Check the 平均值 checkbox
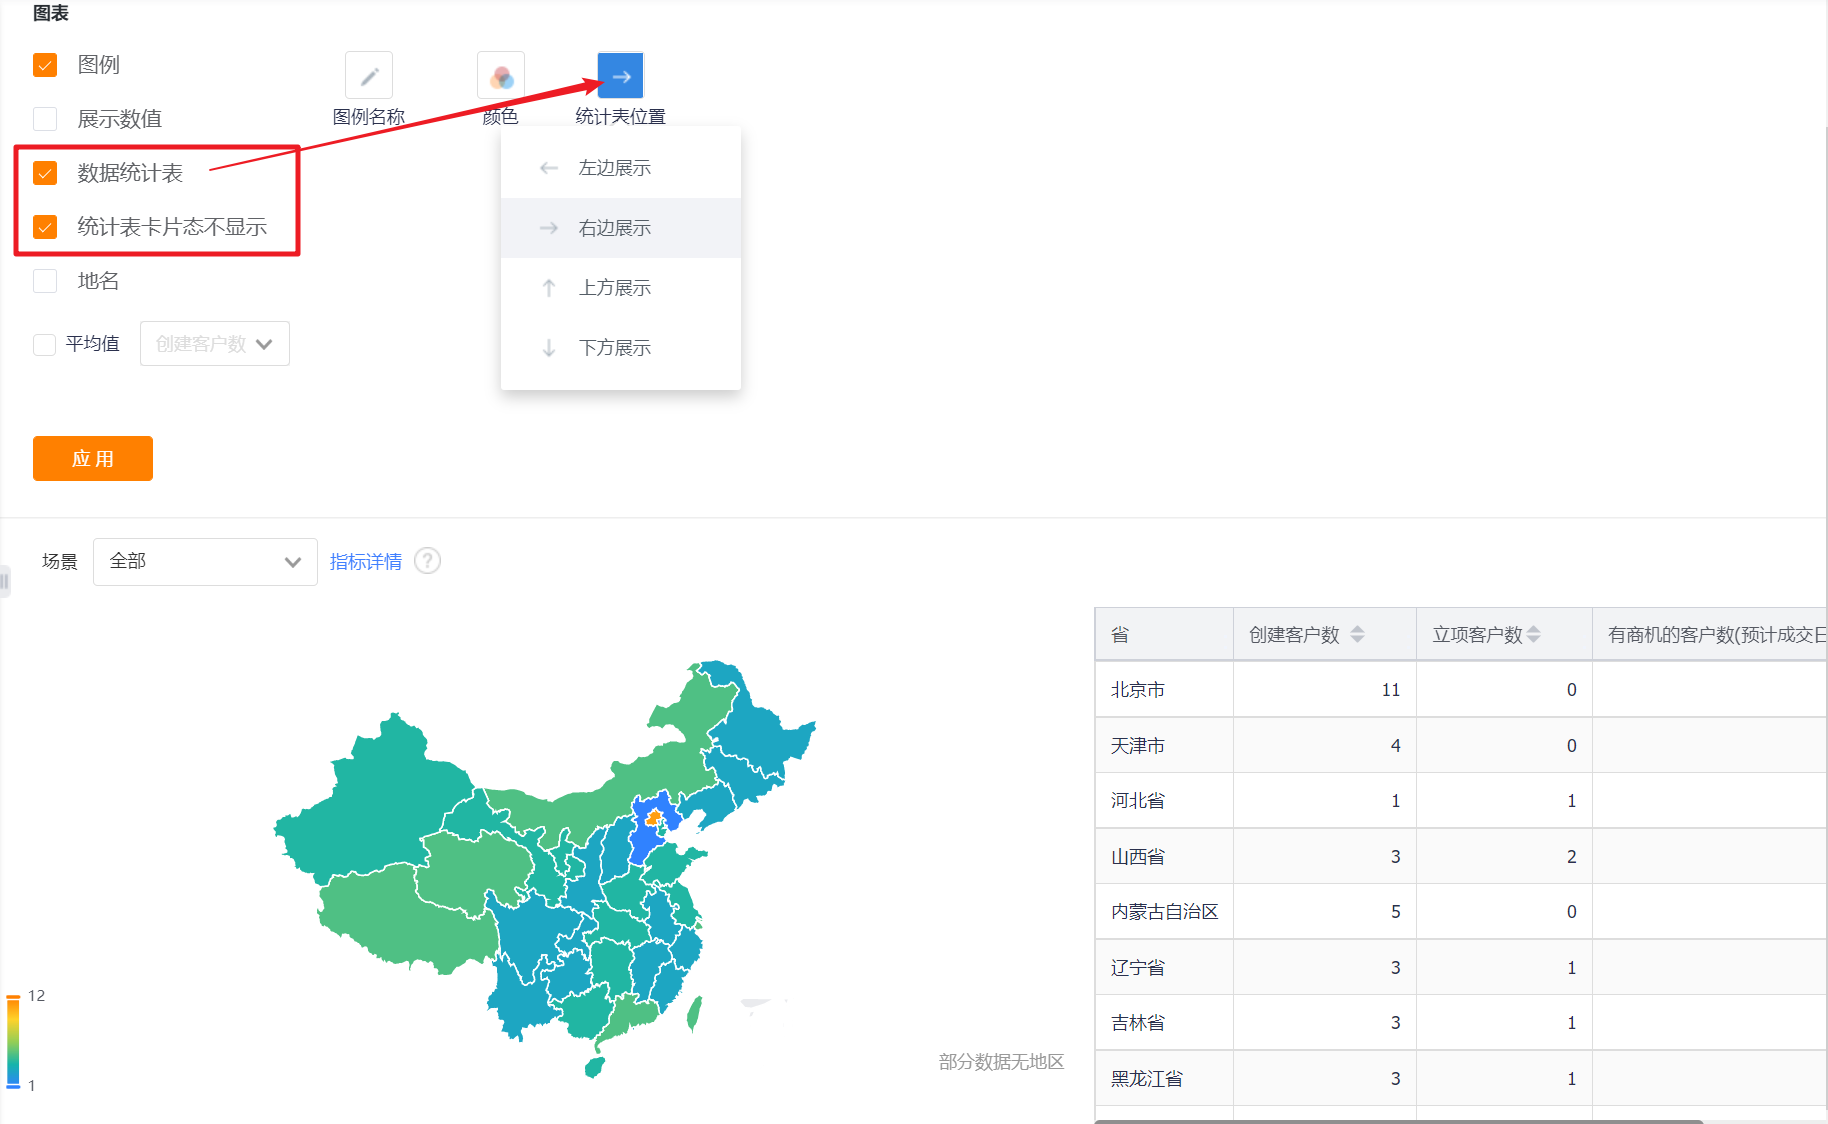 (44, 344)
